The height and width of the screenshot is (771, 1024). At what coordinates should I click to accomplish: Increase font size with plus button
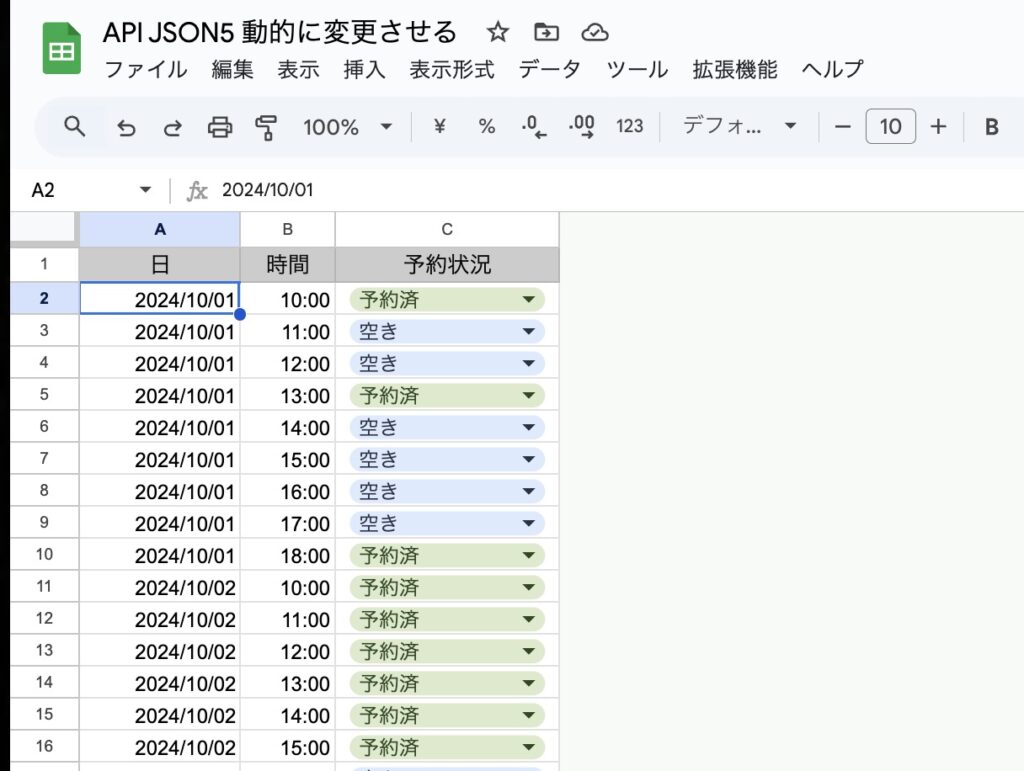[938, 127]
